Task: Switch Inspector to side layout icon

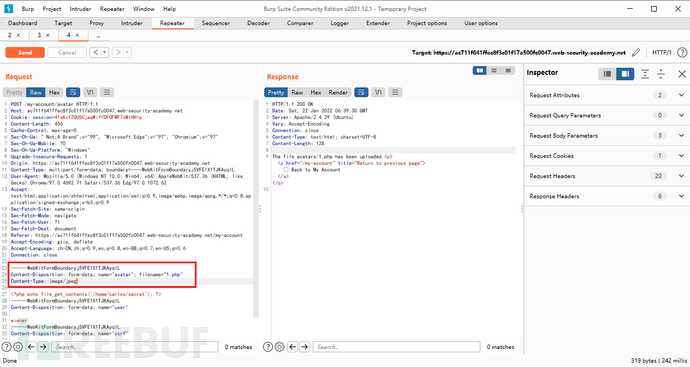Action: point(625,73)
